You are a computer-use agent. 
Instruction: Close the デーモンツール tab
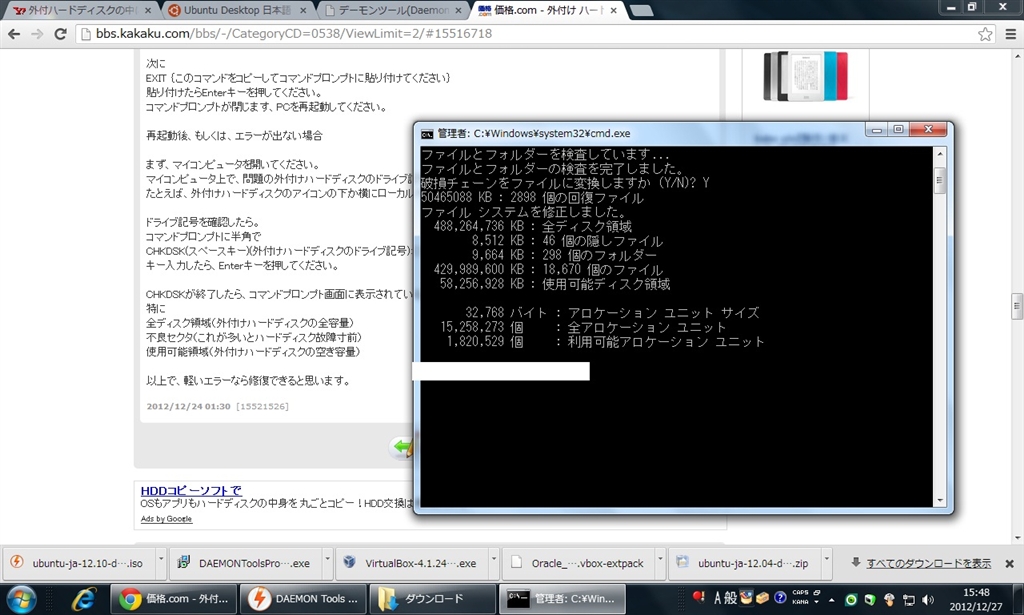click(x=459, y=10)
